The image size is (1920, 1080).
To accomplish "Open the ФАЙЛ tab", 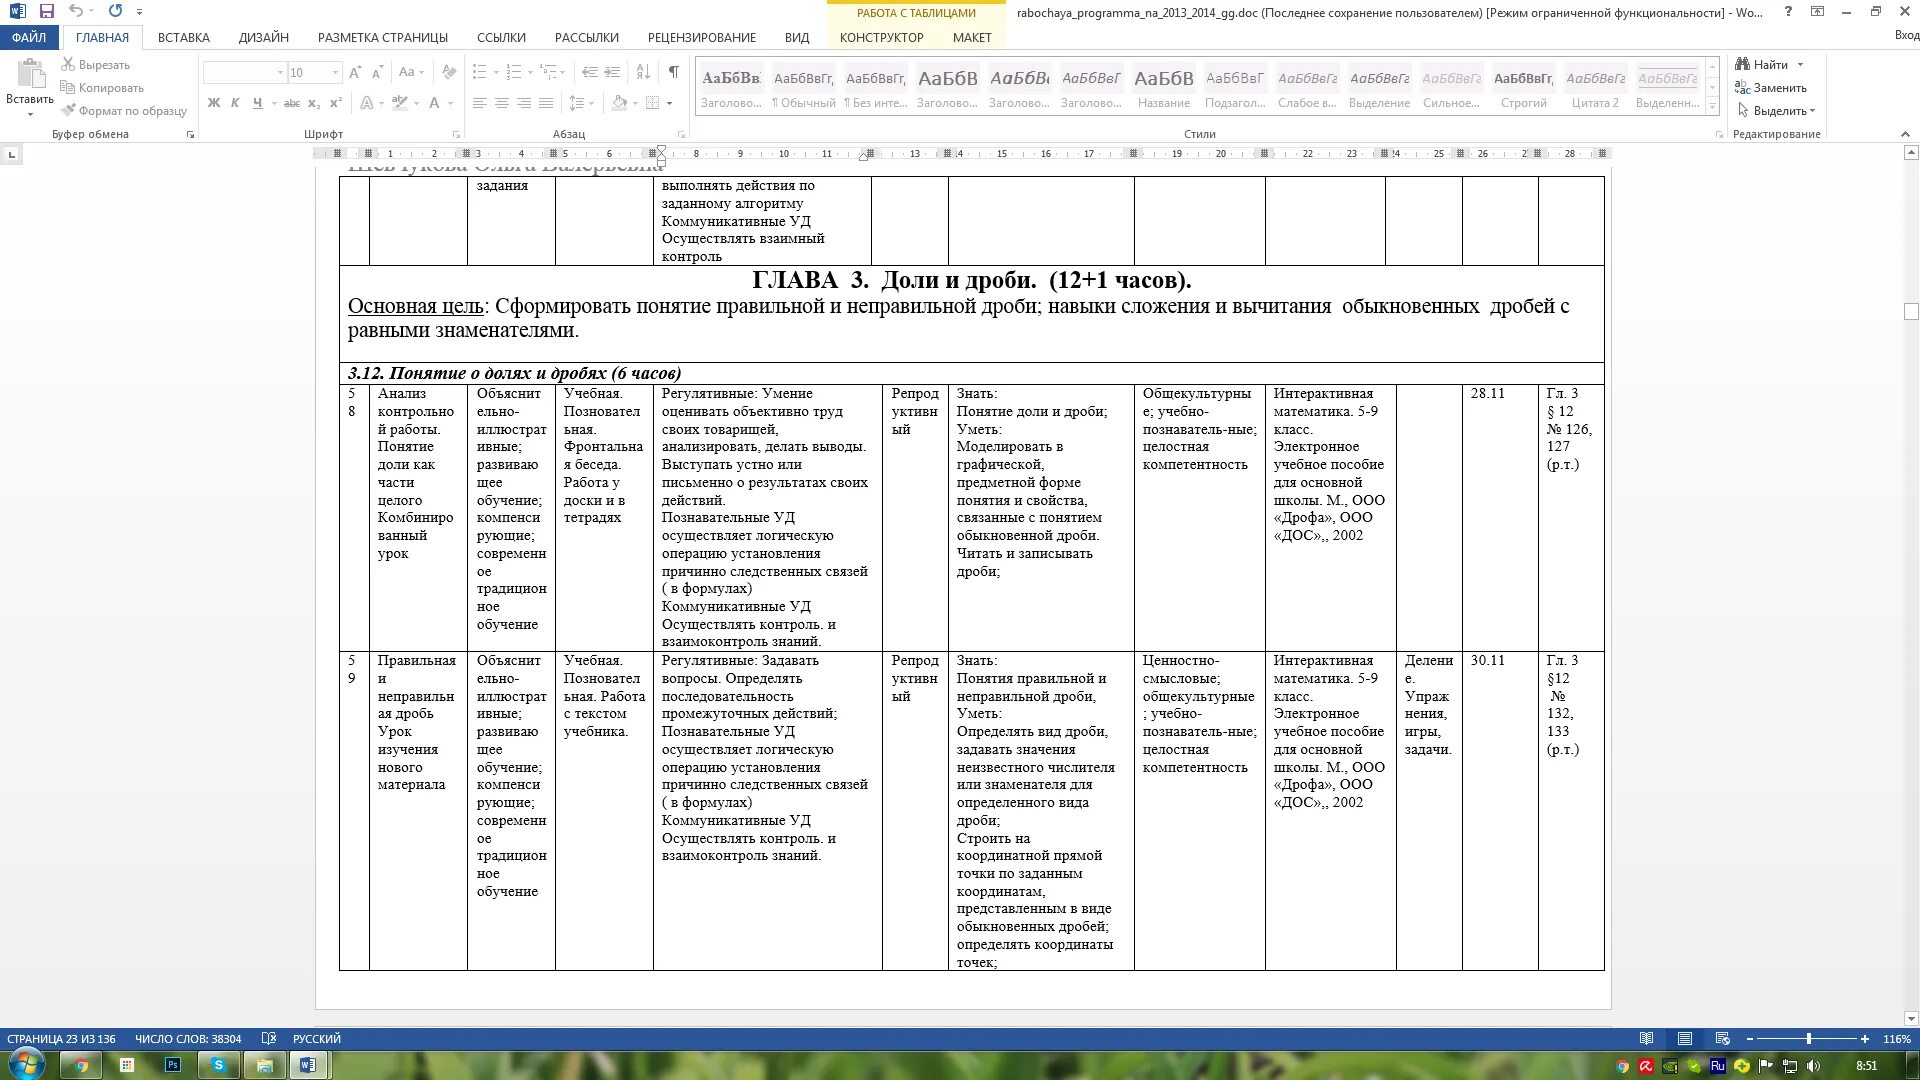I will pyautogui.click(x=29, y=37).
